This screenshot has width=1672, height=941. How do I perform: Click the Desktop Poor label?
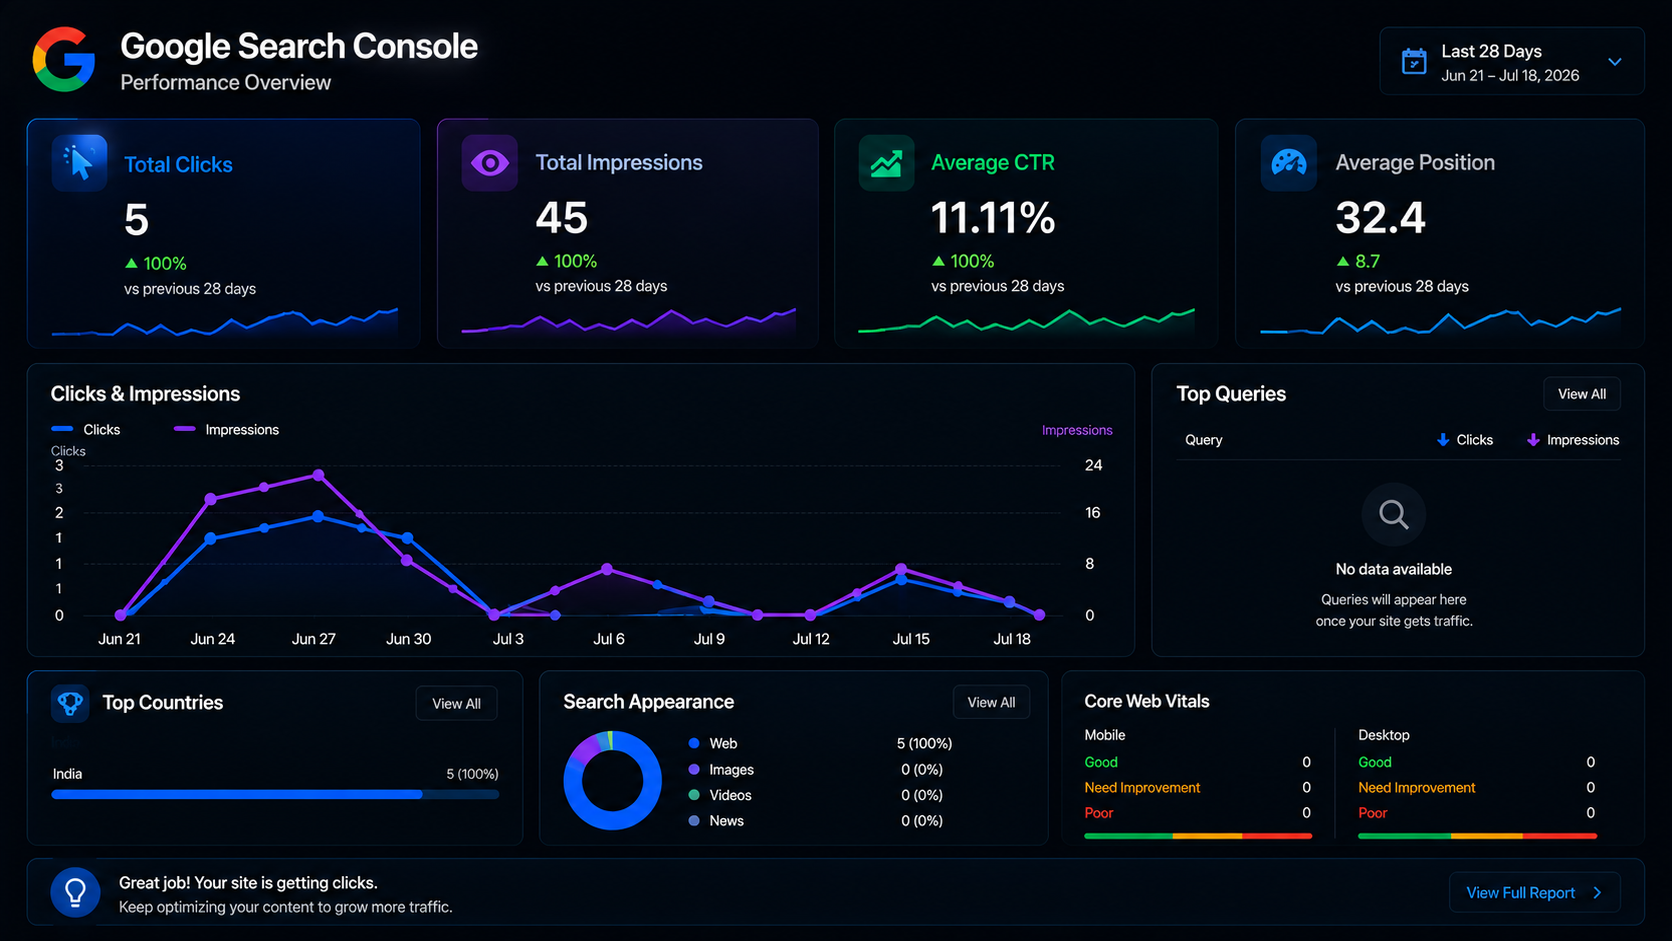[1373, 813]
